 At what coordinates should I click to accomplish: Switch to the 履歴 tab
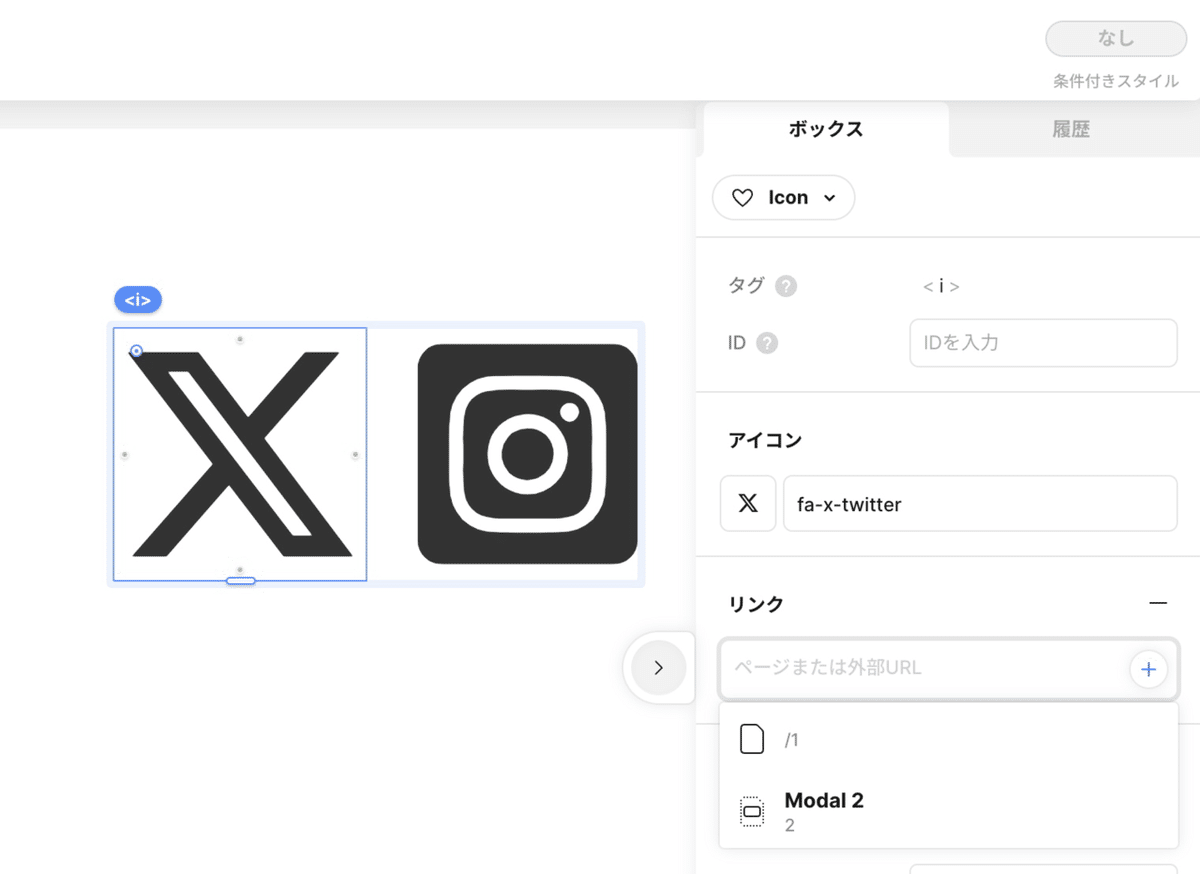pos(1071,129)
